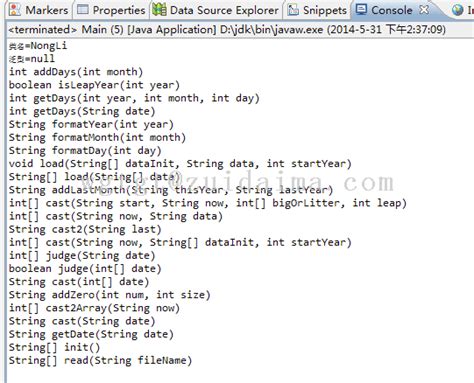Close the Console view with X
The width and height of the screenshot is (474, 383).
[424, 10]
